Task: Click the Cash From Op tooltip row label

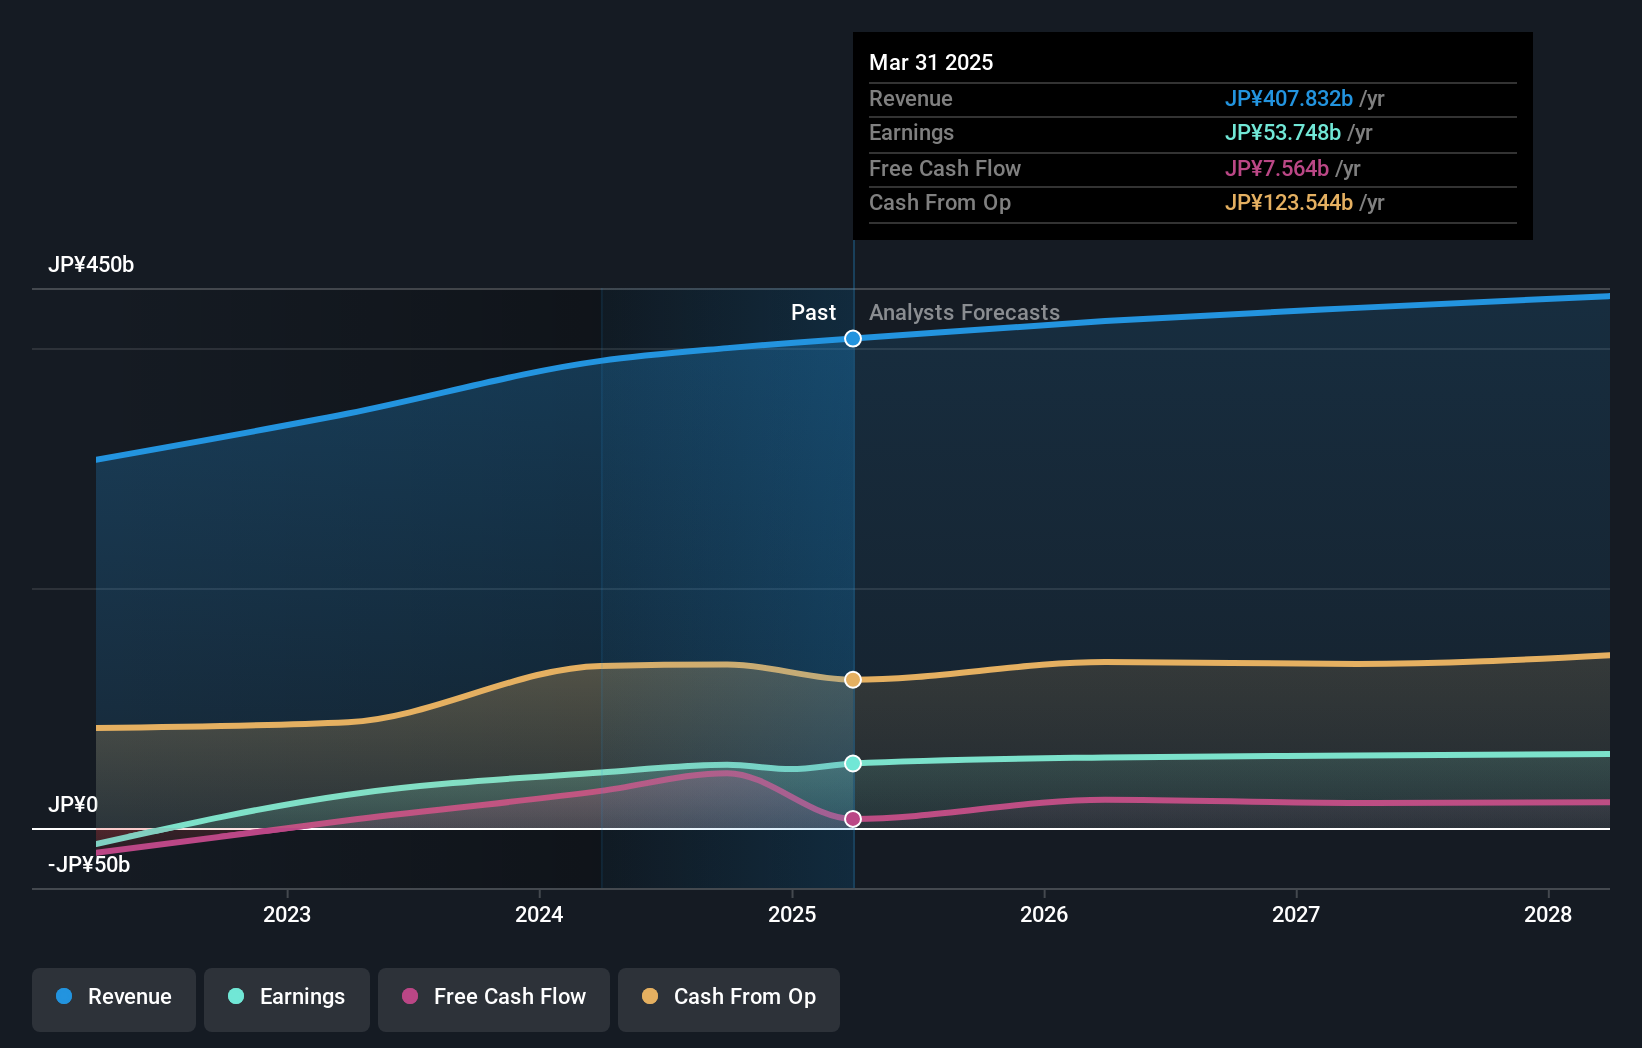Action: (x=940, y=203)
